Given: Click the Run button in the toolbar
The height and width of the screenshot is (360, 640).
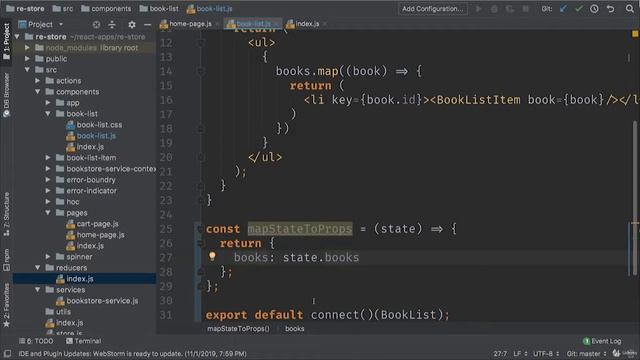Looking at the screenshot, I should (478, 9).
